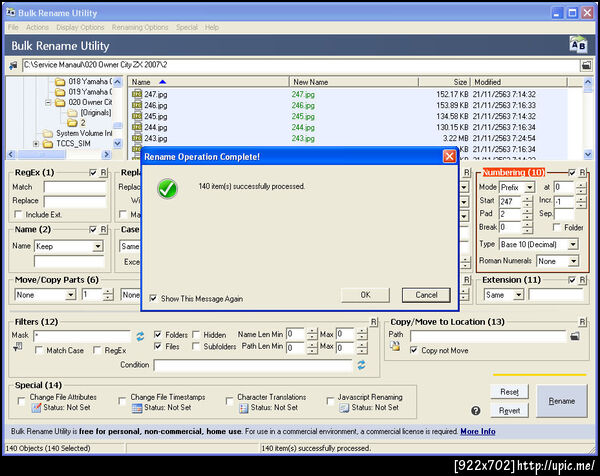
Task: Click the AB logo icon in header
Action: (x=578, y=45)
